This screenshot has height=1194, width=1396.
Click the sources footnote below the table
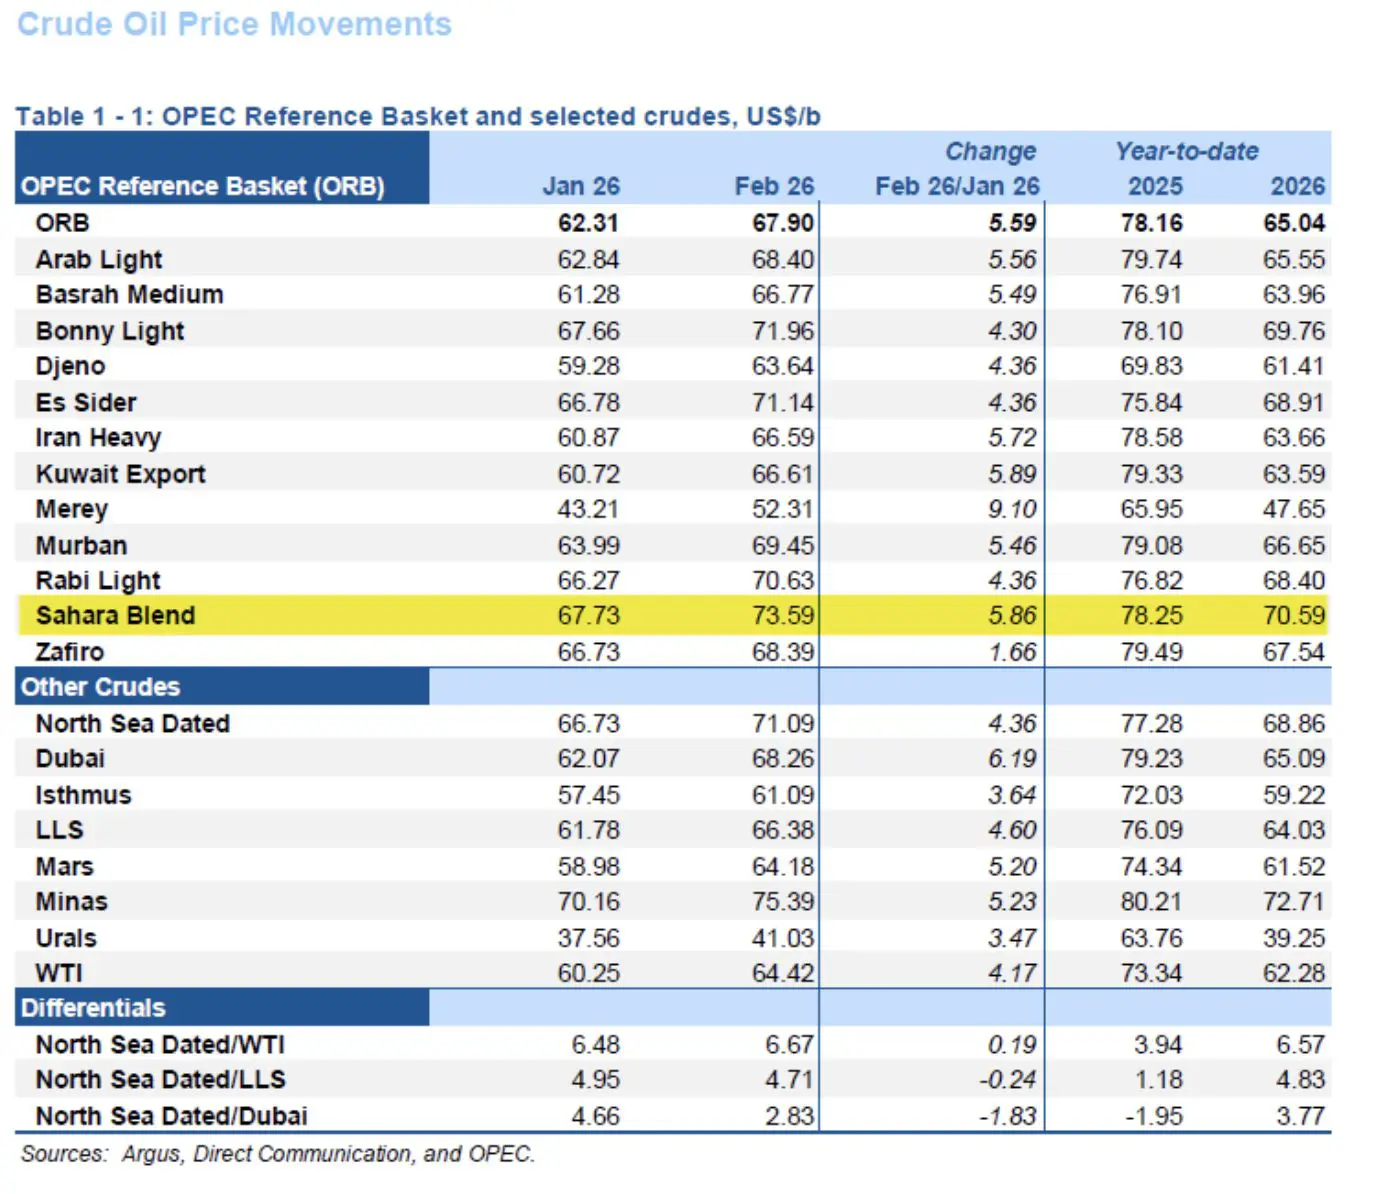pyautogui.click(x=278, y=1154)
